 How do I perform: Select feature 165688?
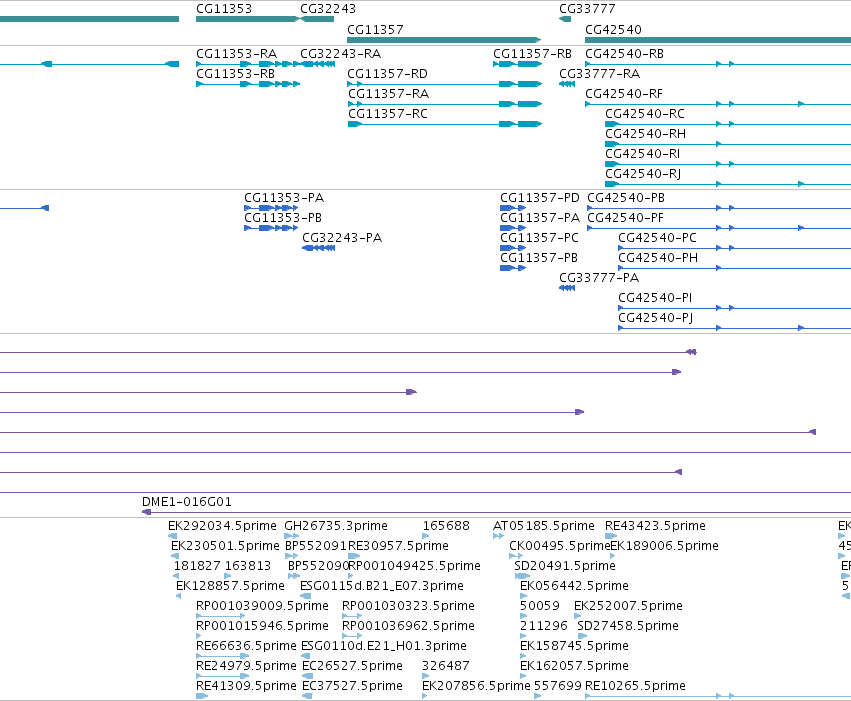click(446, 526)
